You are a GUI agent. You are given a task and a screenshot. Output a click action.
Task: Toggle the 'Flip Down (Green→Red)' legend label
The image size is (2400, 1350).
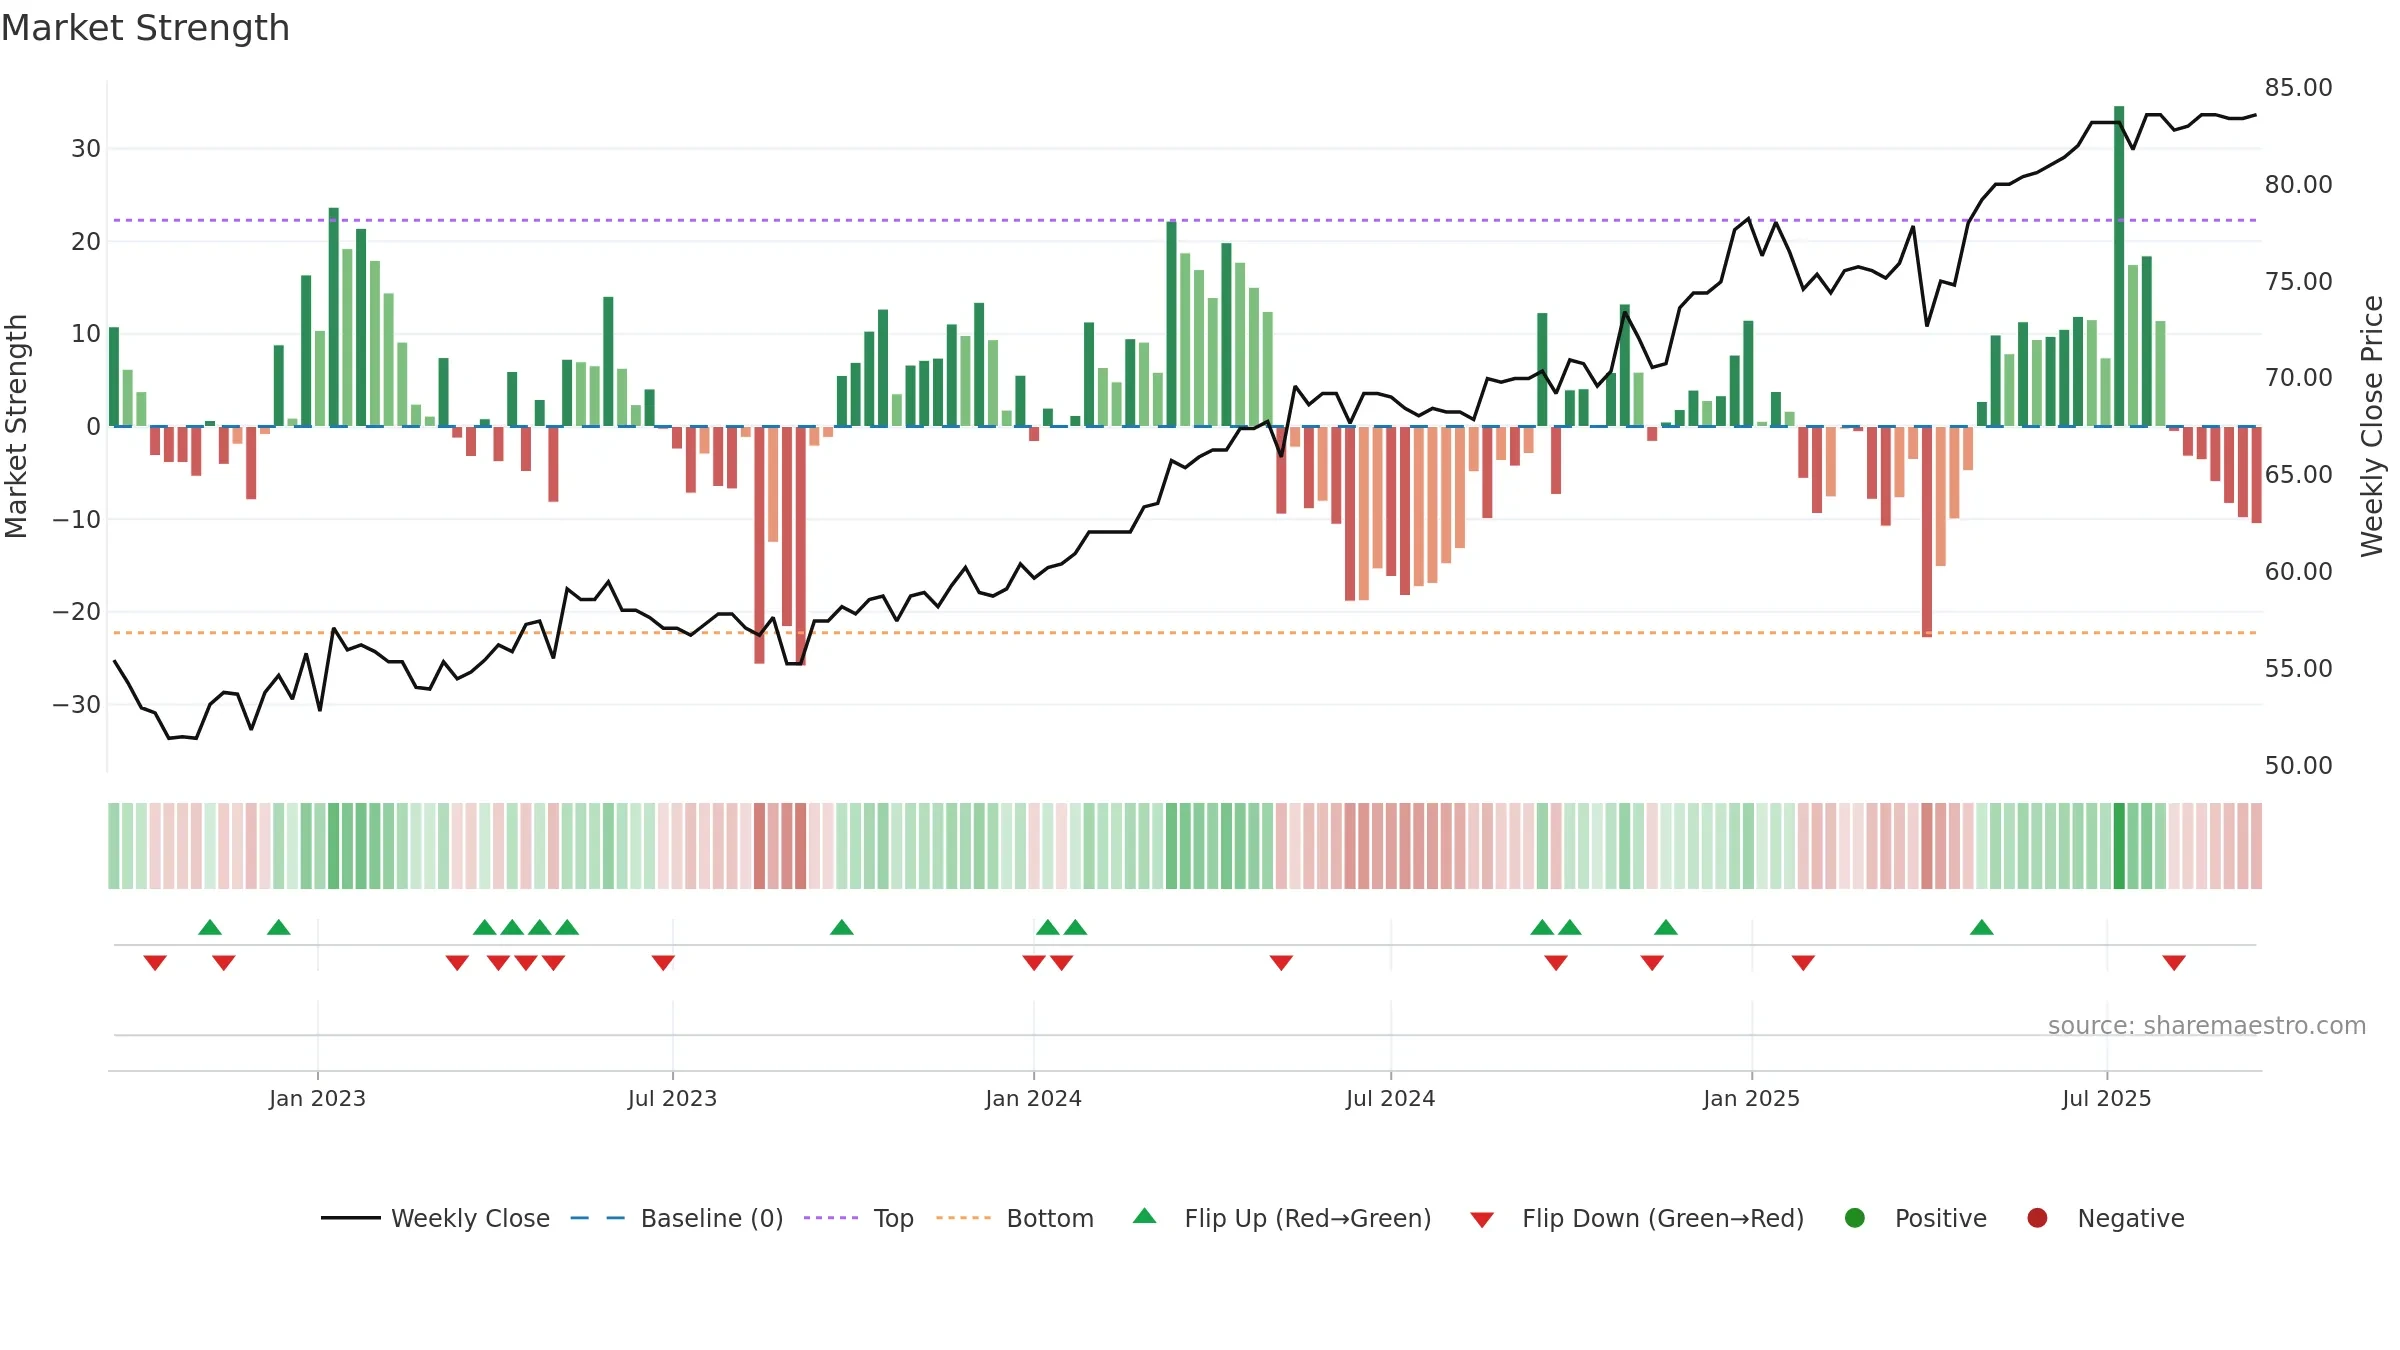tap(1663, 1219)
